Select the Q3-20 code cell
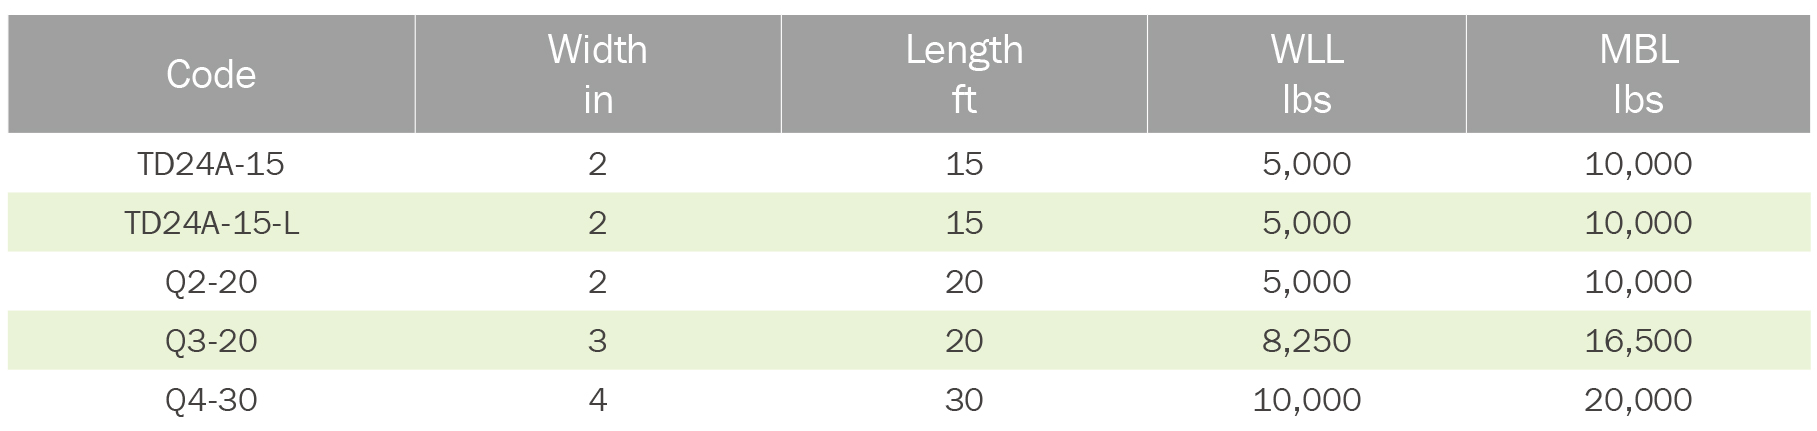Screen dimensions: 1817x431 click(x=211, y=341)
